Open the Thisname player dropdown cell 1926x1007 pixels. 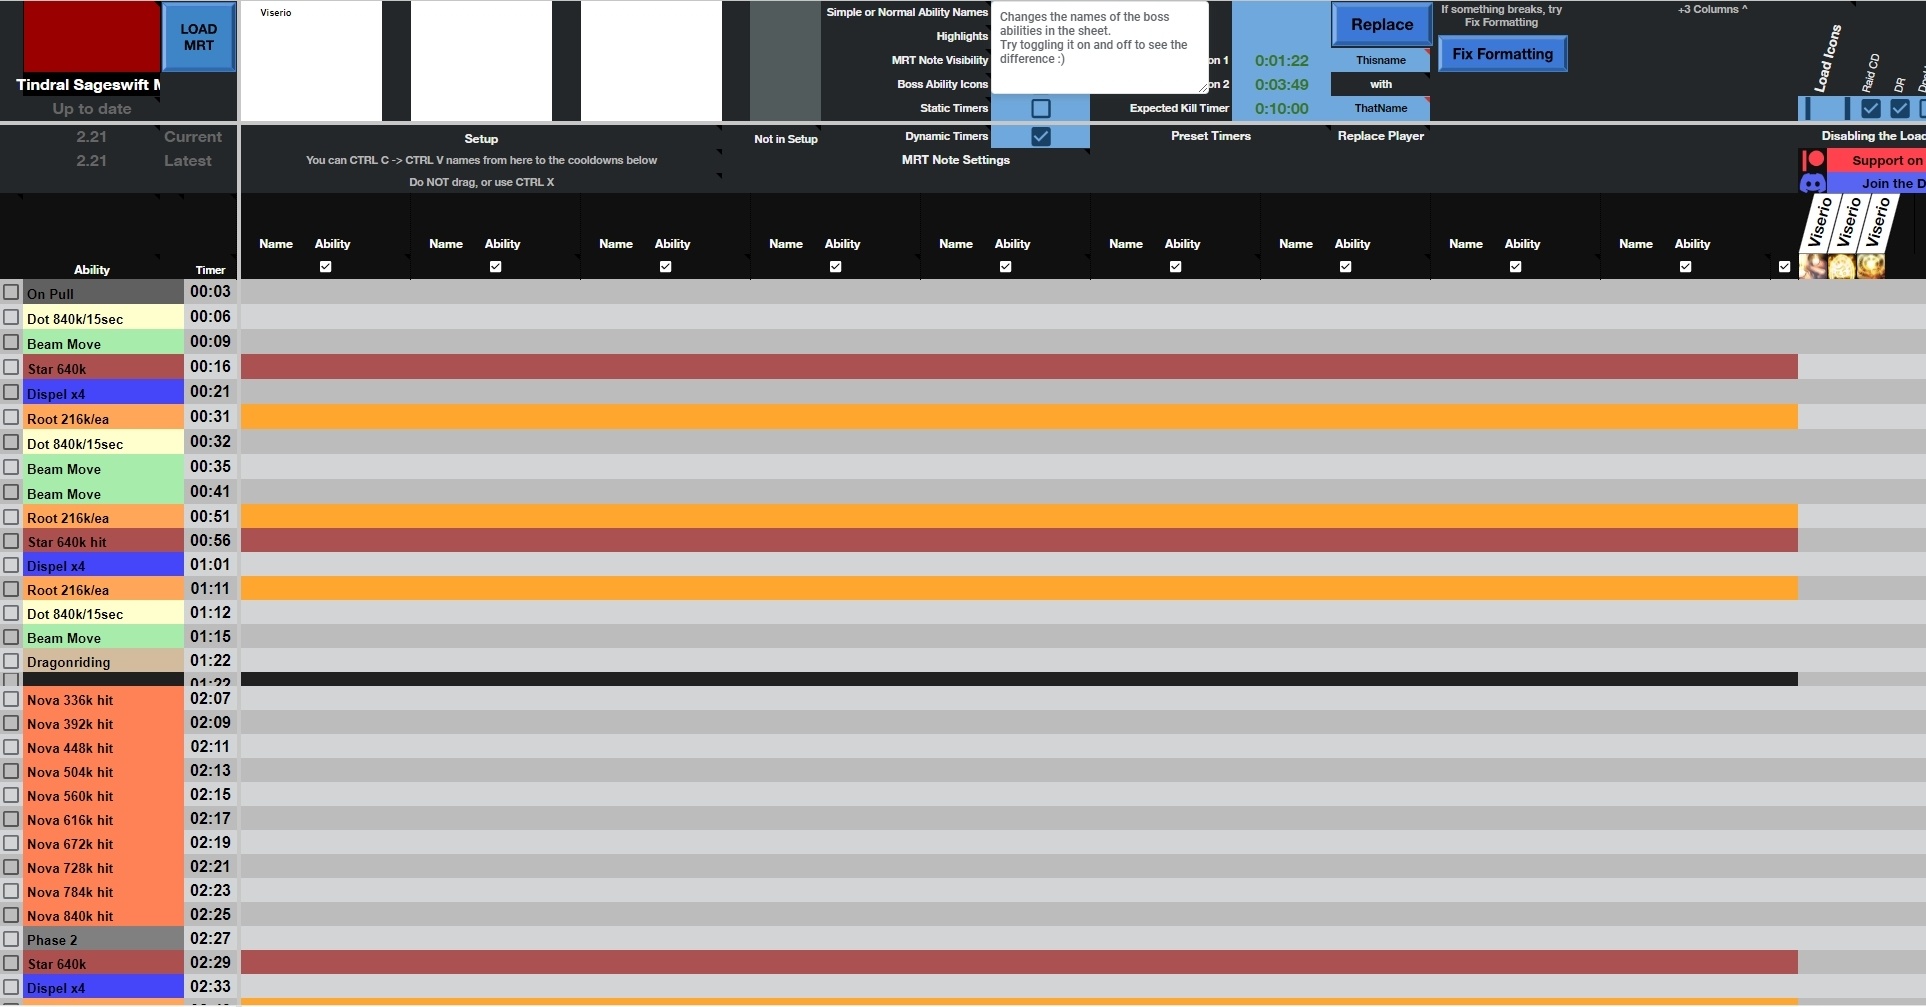click(x=1380, y=60)
